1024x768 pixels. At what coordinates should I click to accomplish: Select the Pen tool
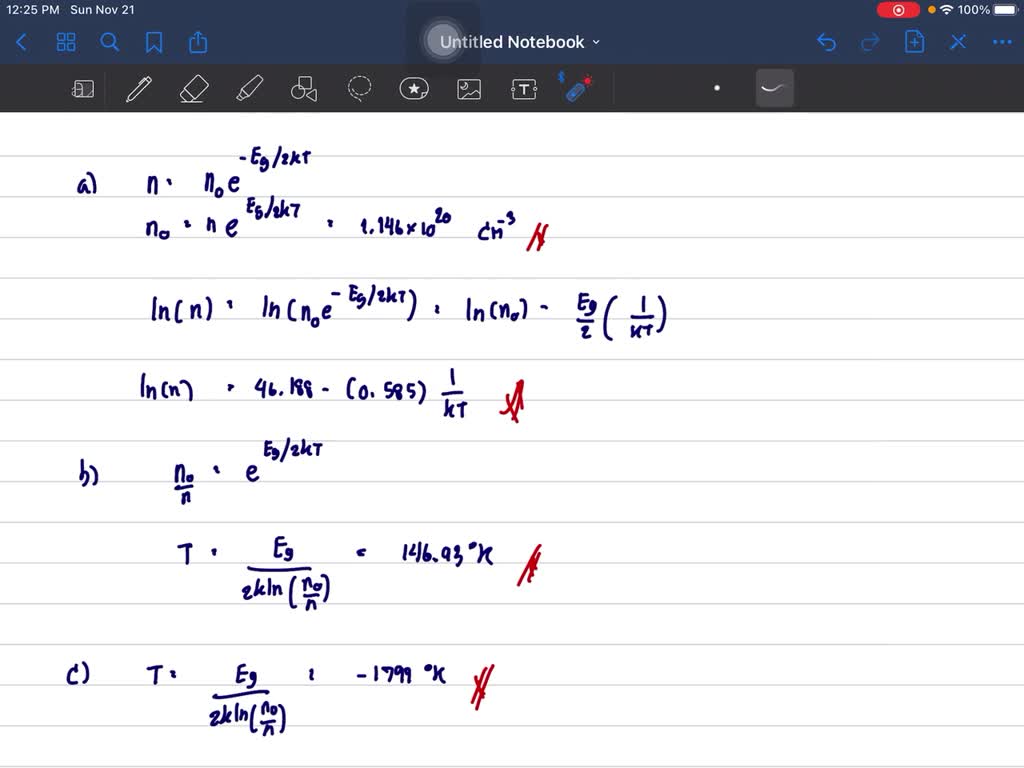tap(138, 88)
